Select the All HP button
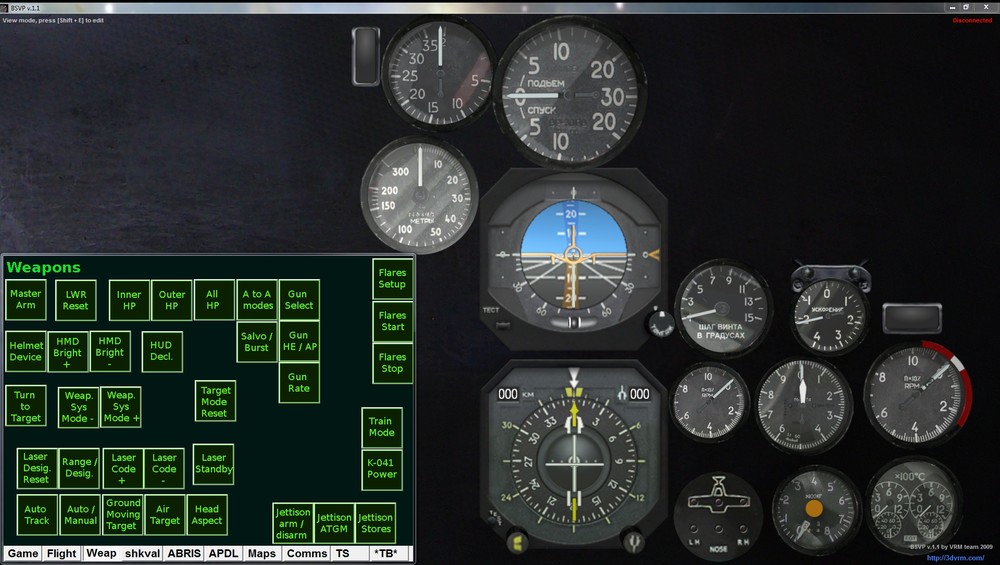The width and height of the screenshot is (1000, 565). (x=213, y=300)
